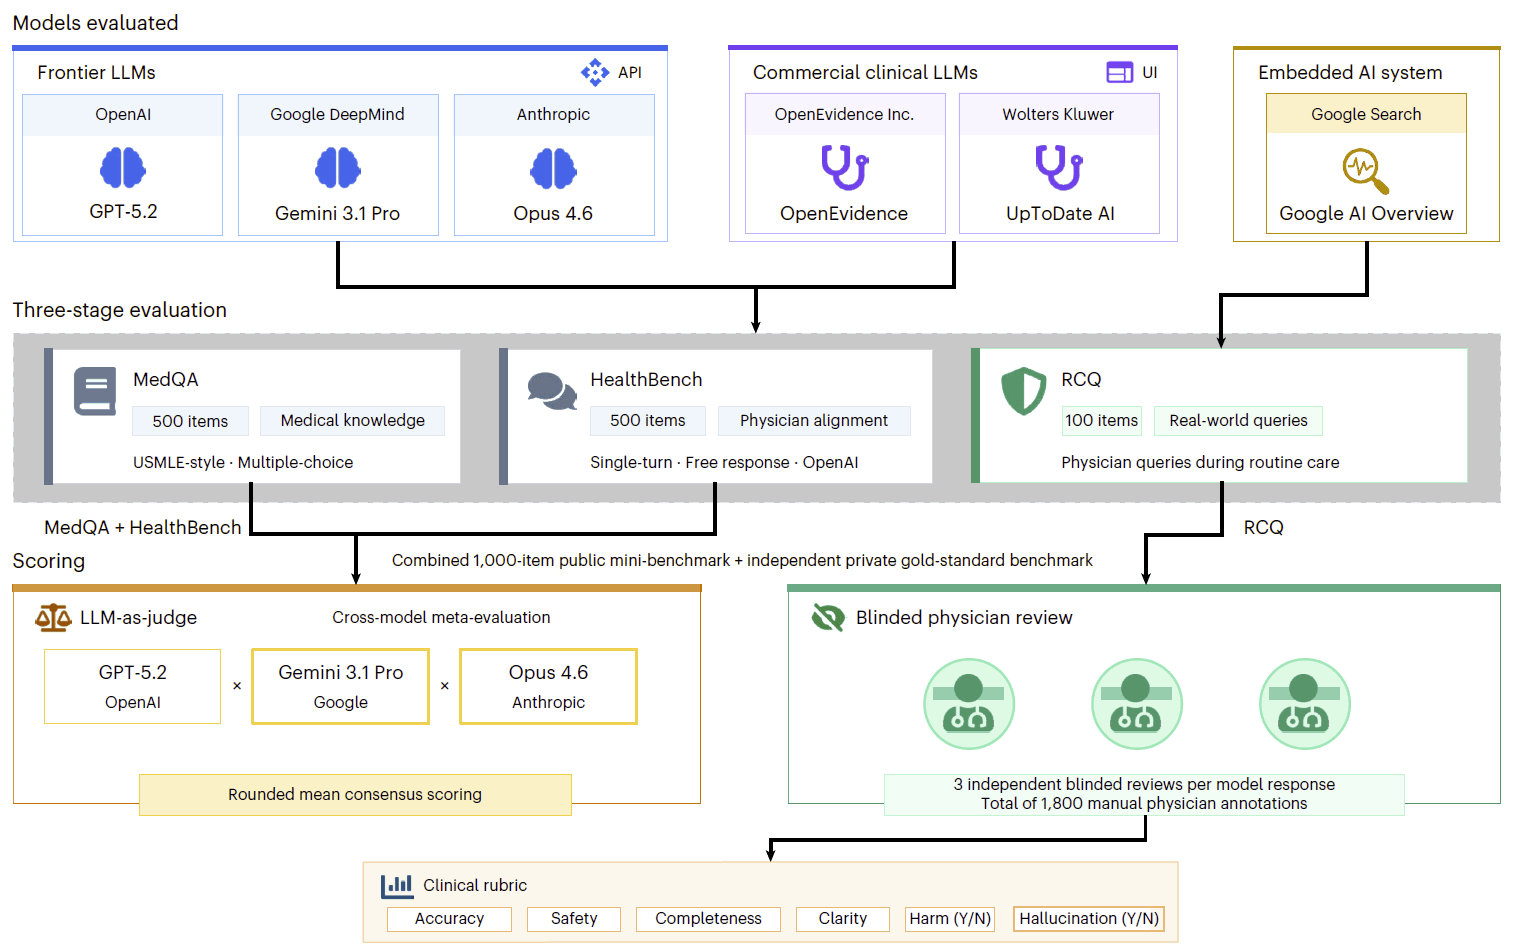Viewport: 1519px width, 952px height.
Task: Click the Physician alignment tag
Action: 814,421
